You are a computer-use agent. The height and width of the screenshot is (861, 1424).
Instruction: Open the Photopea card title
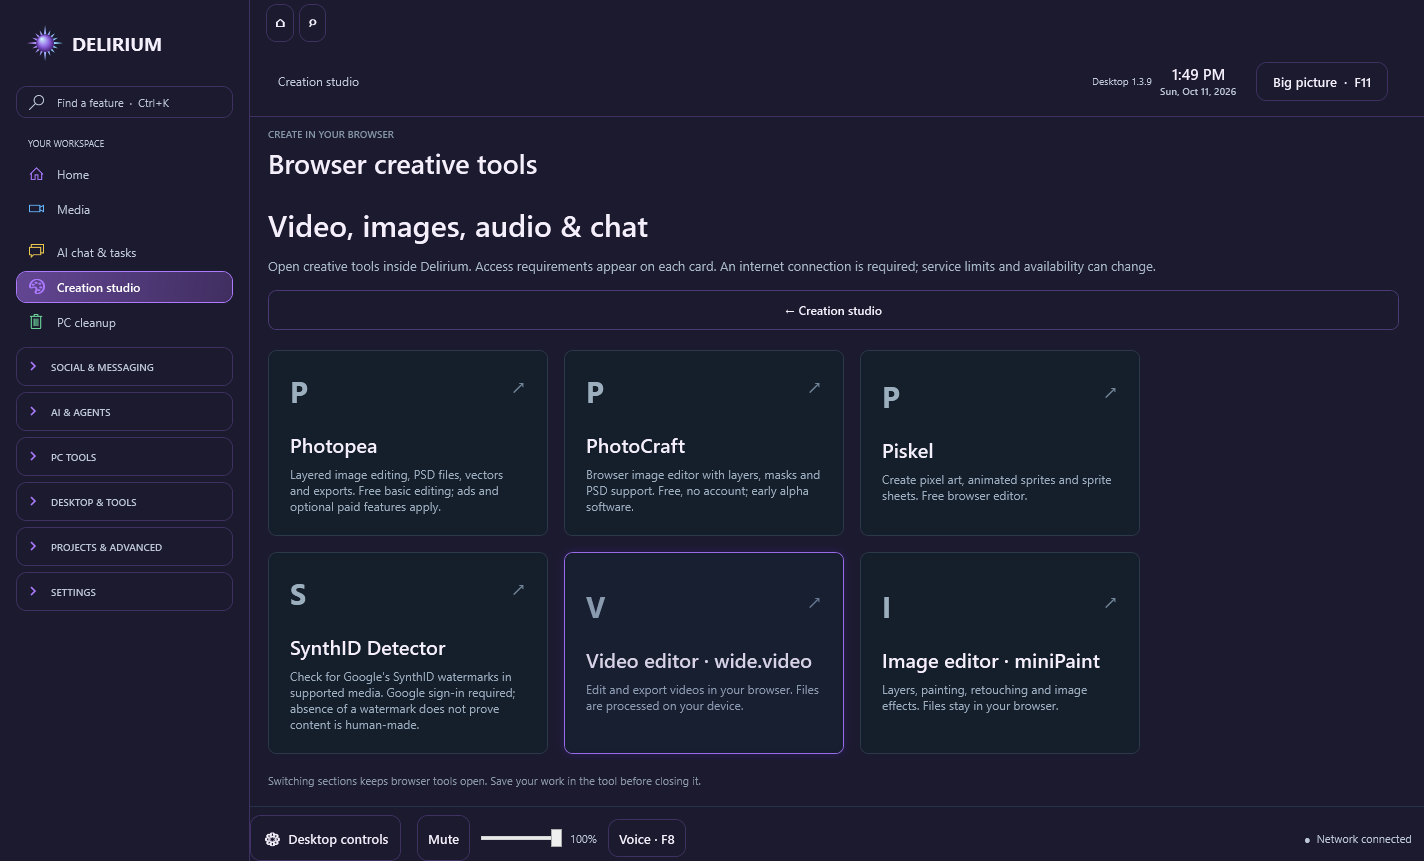click(x=333, y=446)
